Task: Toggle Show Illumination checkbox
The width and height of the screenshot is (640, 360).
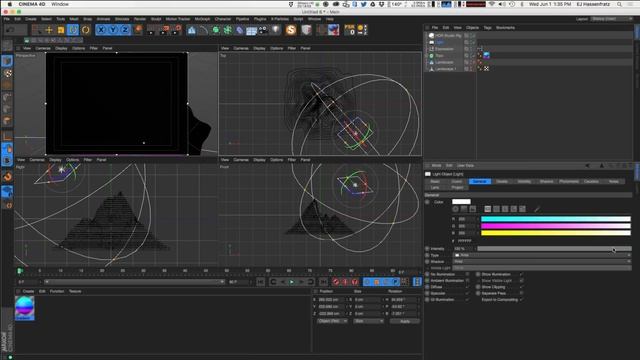Action: point(521,274)
